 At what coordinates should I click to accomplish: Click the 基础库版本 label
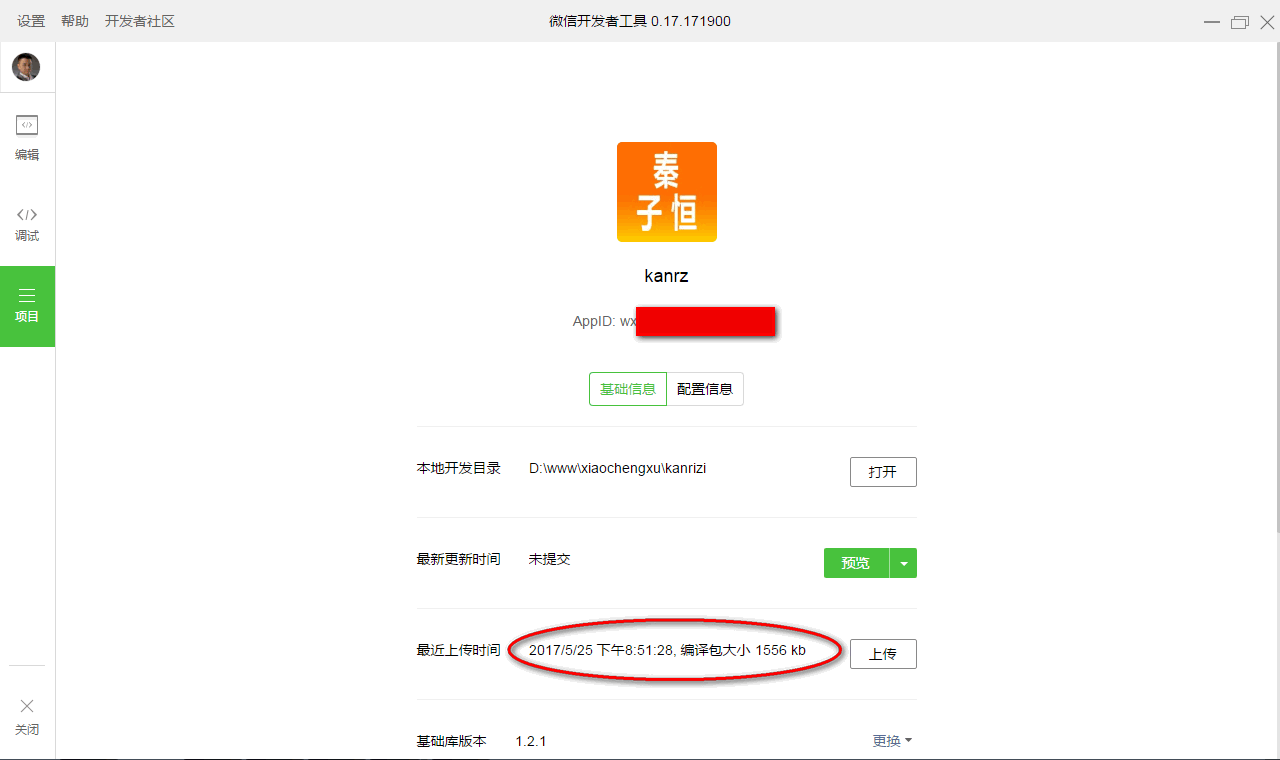tap(452, 741)
